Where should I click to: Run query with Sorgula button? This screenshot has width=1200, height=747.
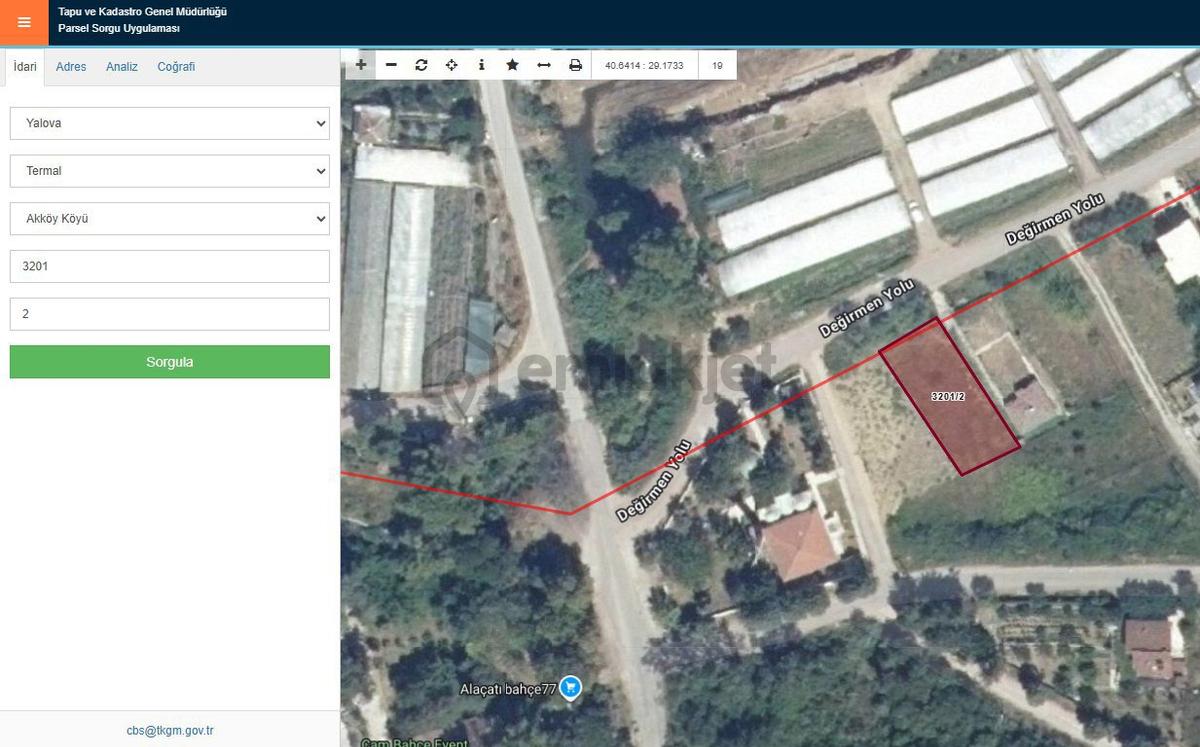click(x=170, y=362)
